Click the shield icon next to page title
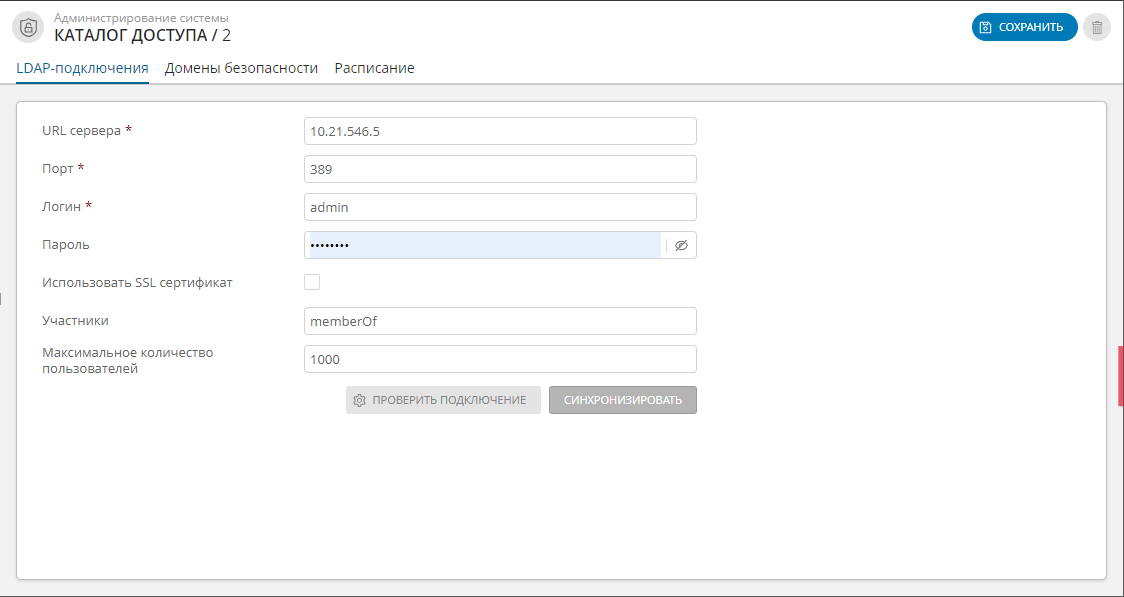Viewport: 1124px width, 597px height. 26,27
